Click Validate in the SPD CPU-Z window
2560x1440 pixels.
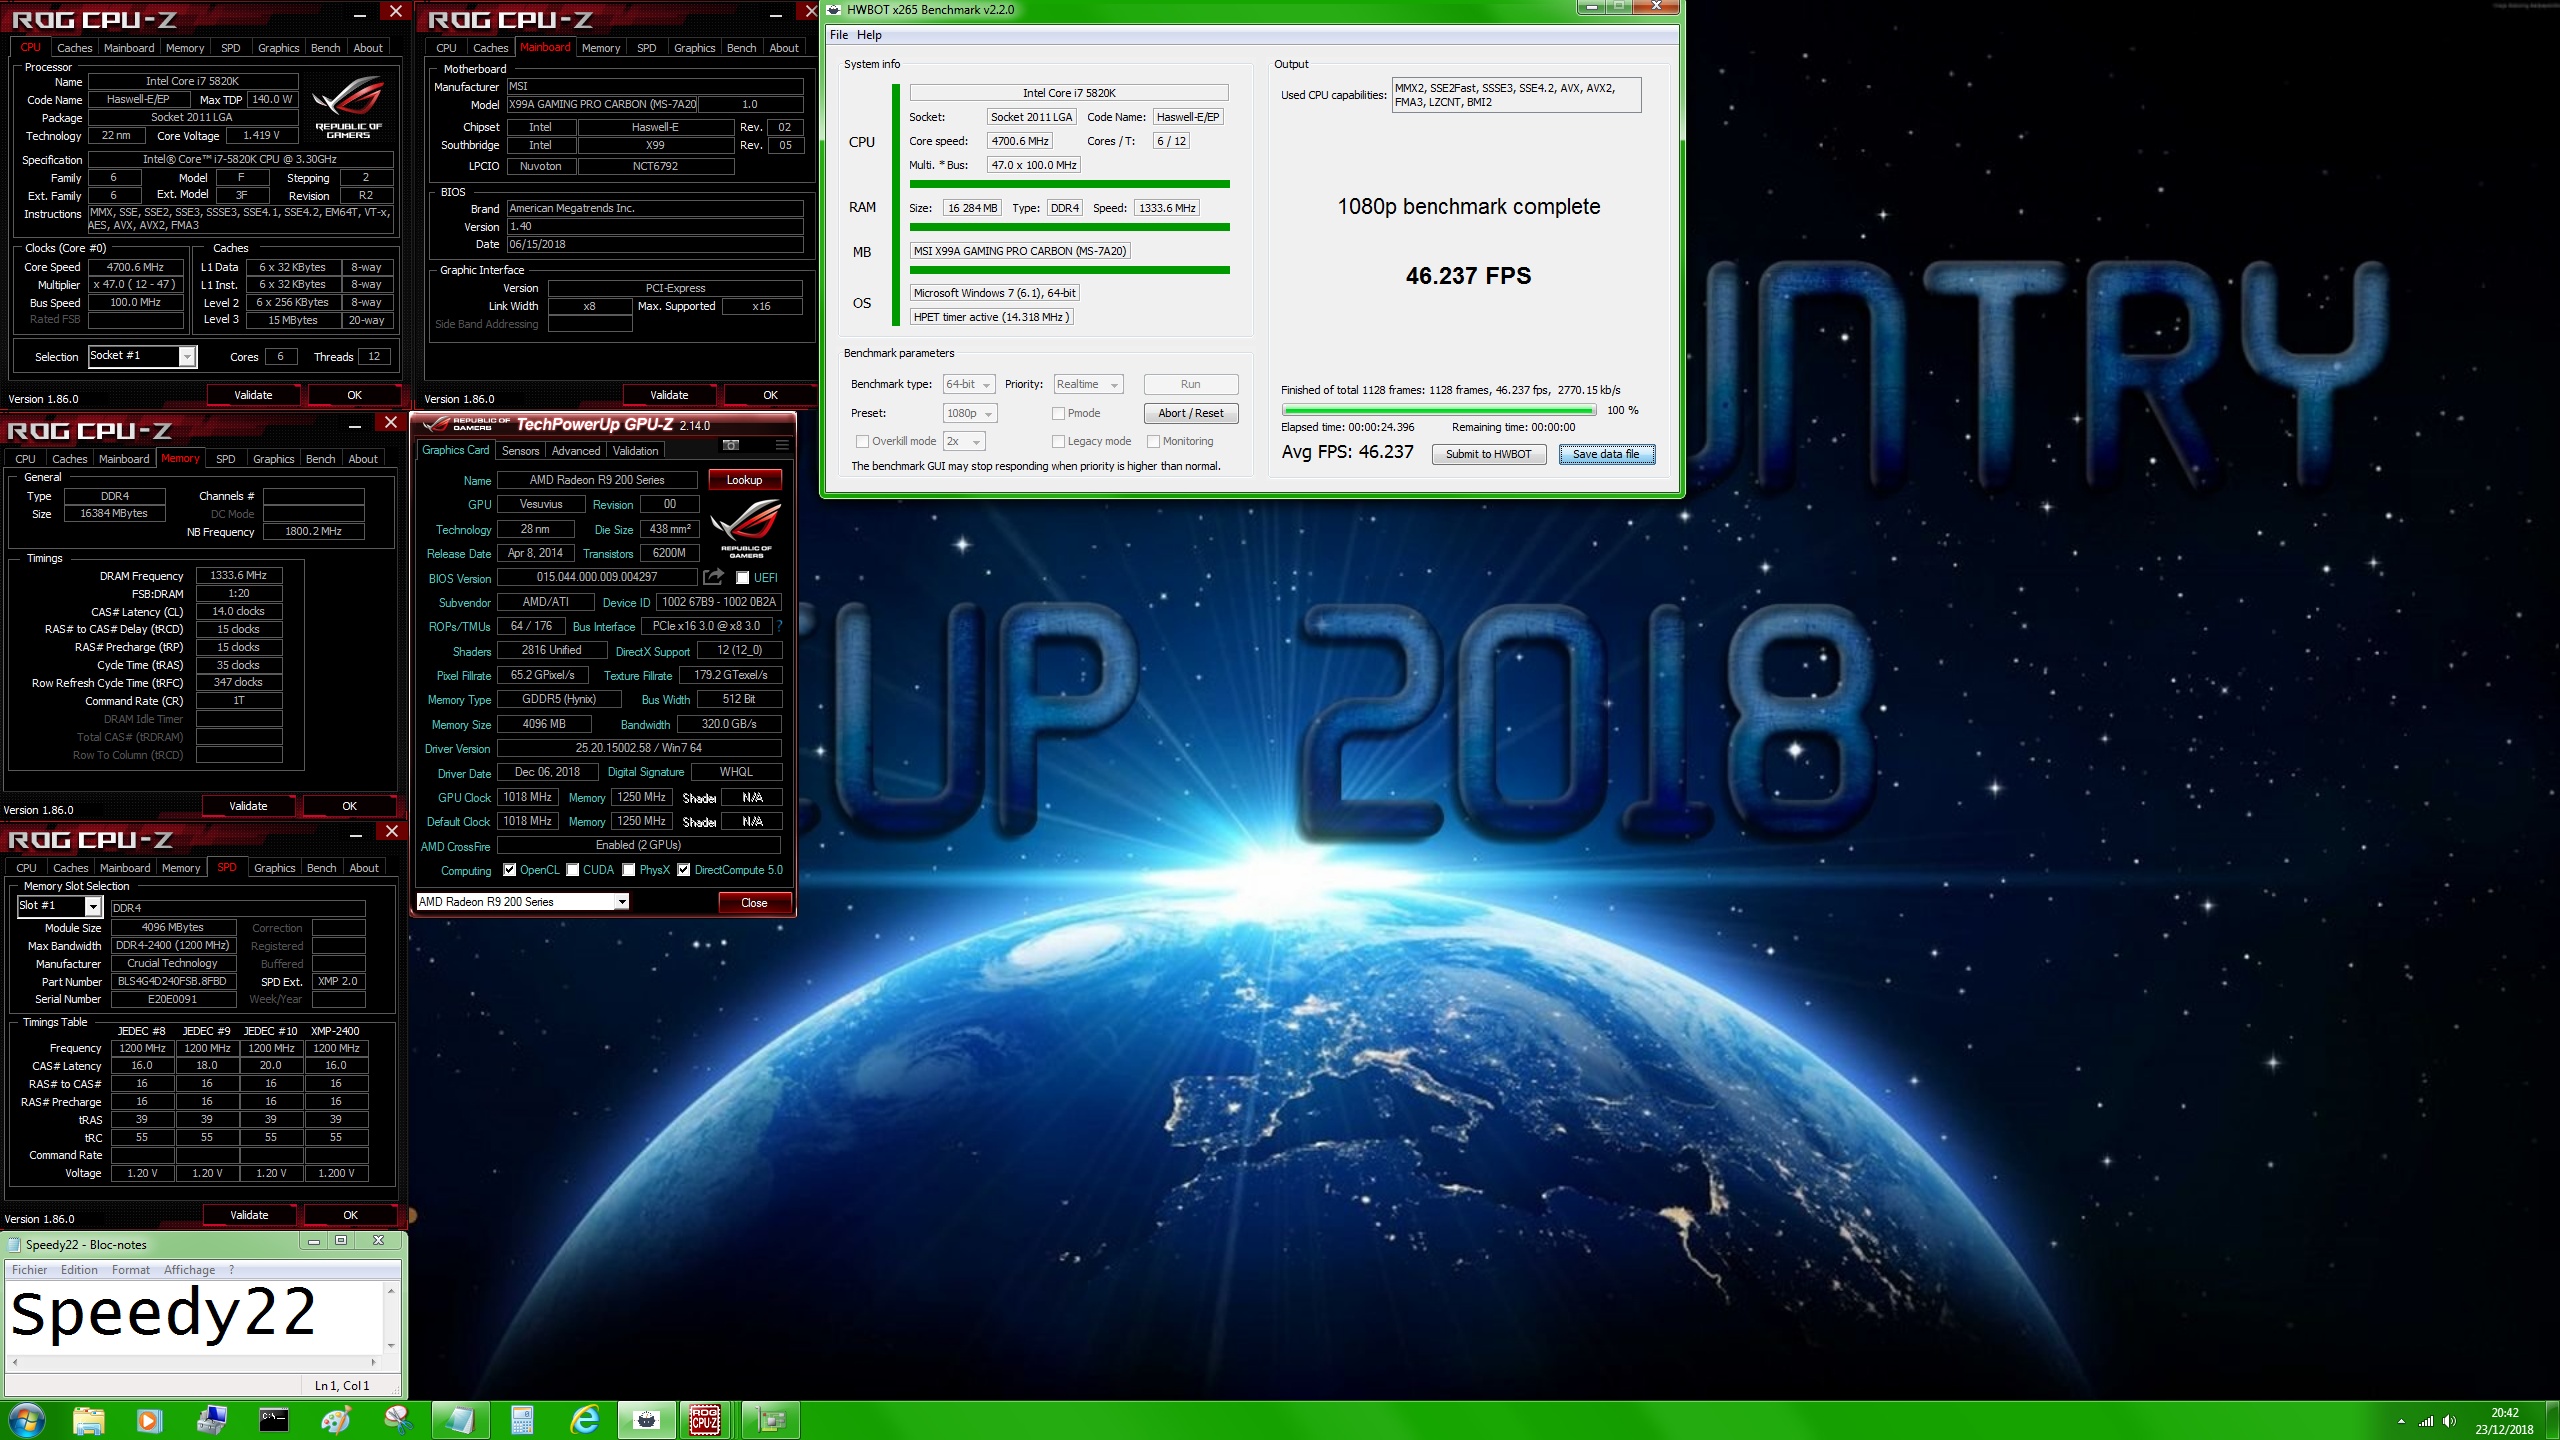coord(249,1215)
